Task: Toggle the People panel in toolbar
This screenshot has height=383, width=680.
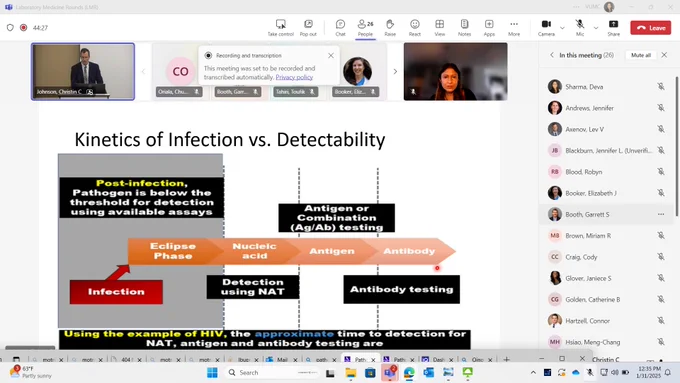Action: tap(365, 28)
